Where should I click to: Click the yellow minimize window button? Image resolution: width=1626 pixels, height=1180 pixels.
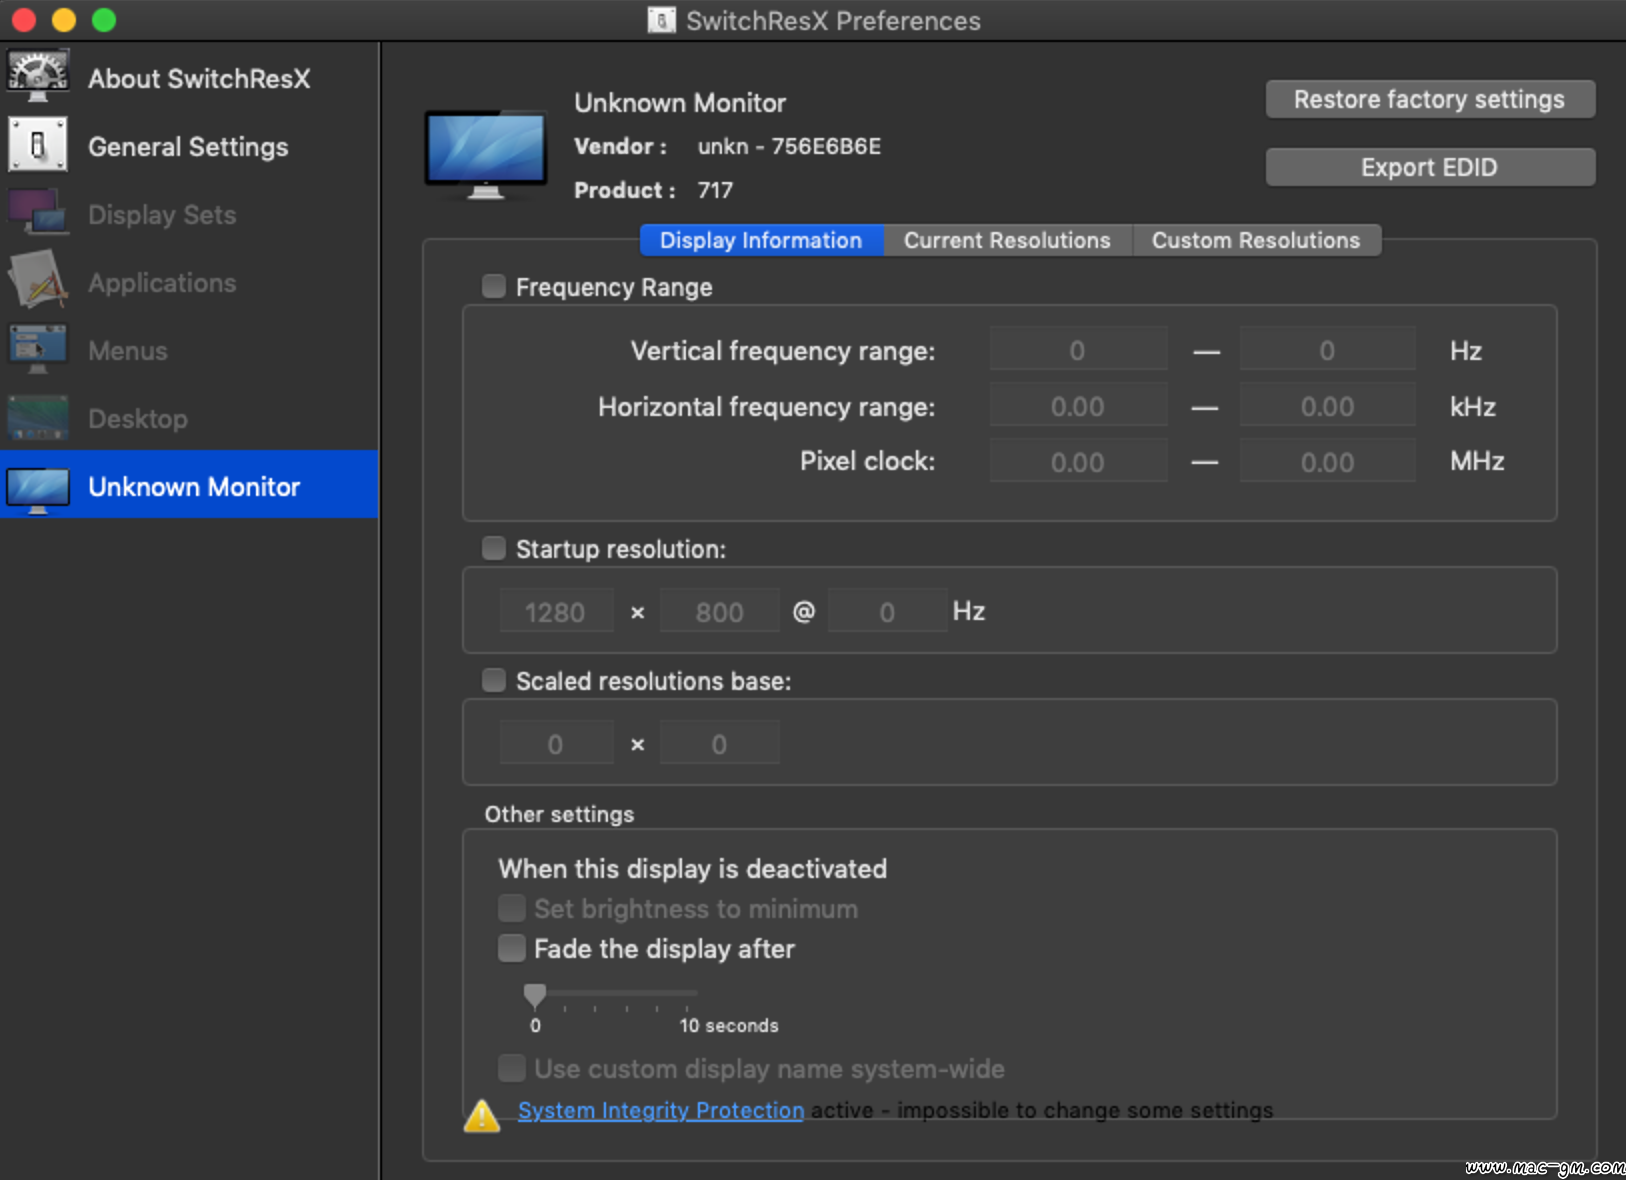(x=64, y=20)
